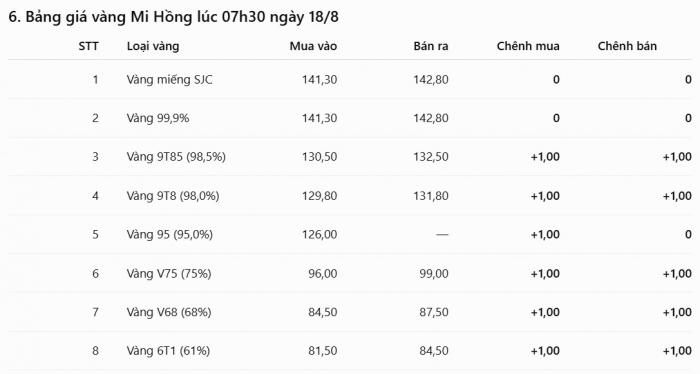Click the Mua vào column header
The width and height of the screenshot is (700, 374).
[x=313, y=46]
